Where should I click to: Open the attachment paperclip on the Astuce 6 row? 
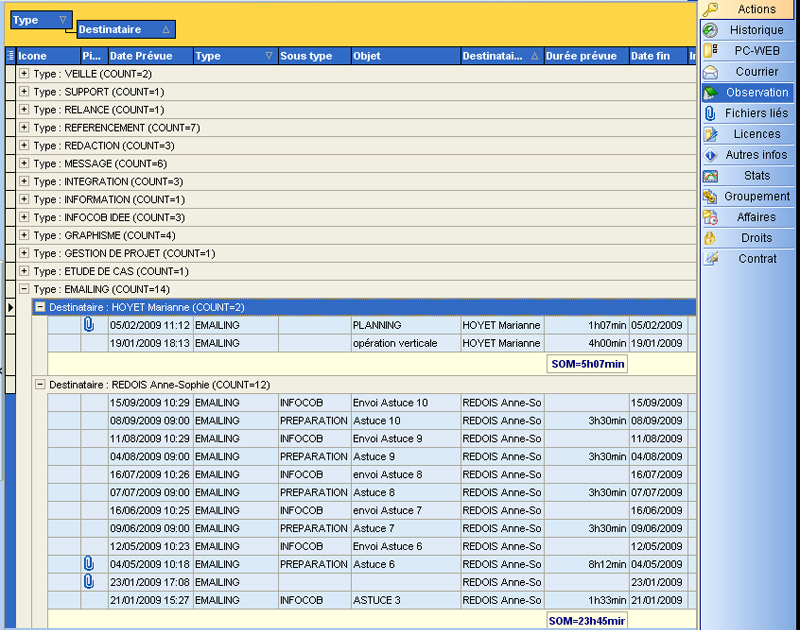pos(89,564)
